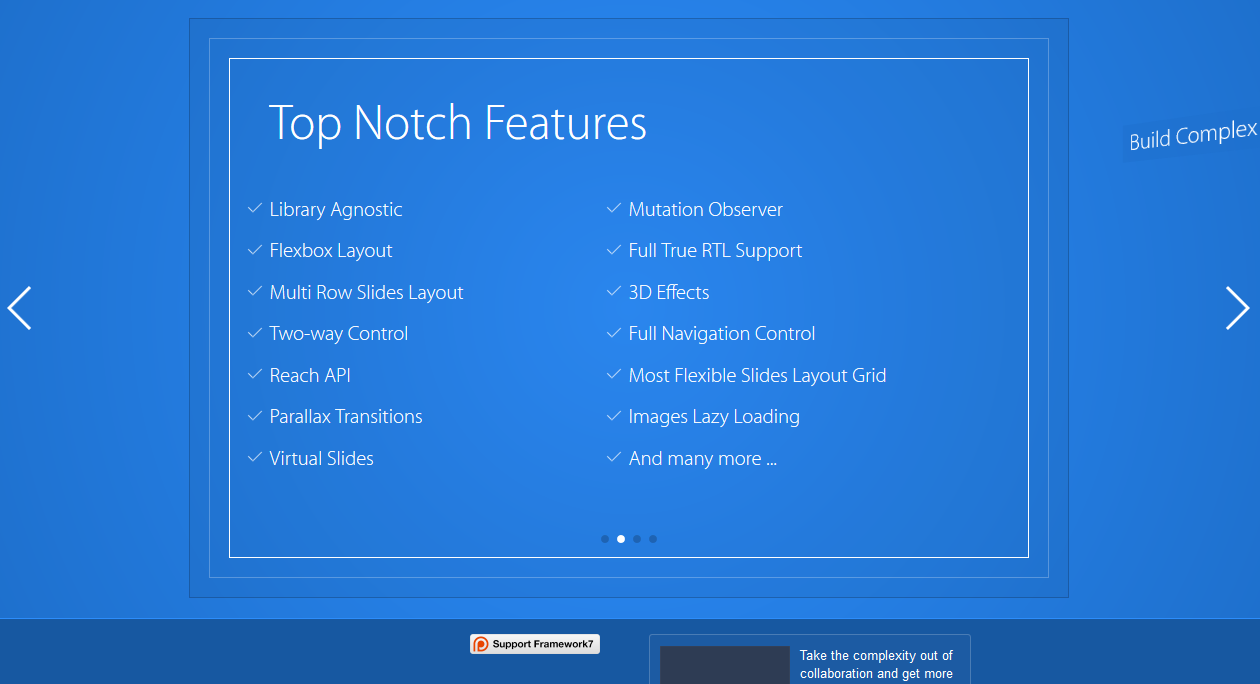Image resolution: width=1260 pixels, height=684 pixels.
Task: Open the collaboration ad thumbnail image
Action: tap(725, 665)
